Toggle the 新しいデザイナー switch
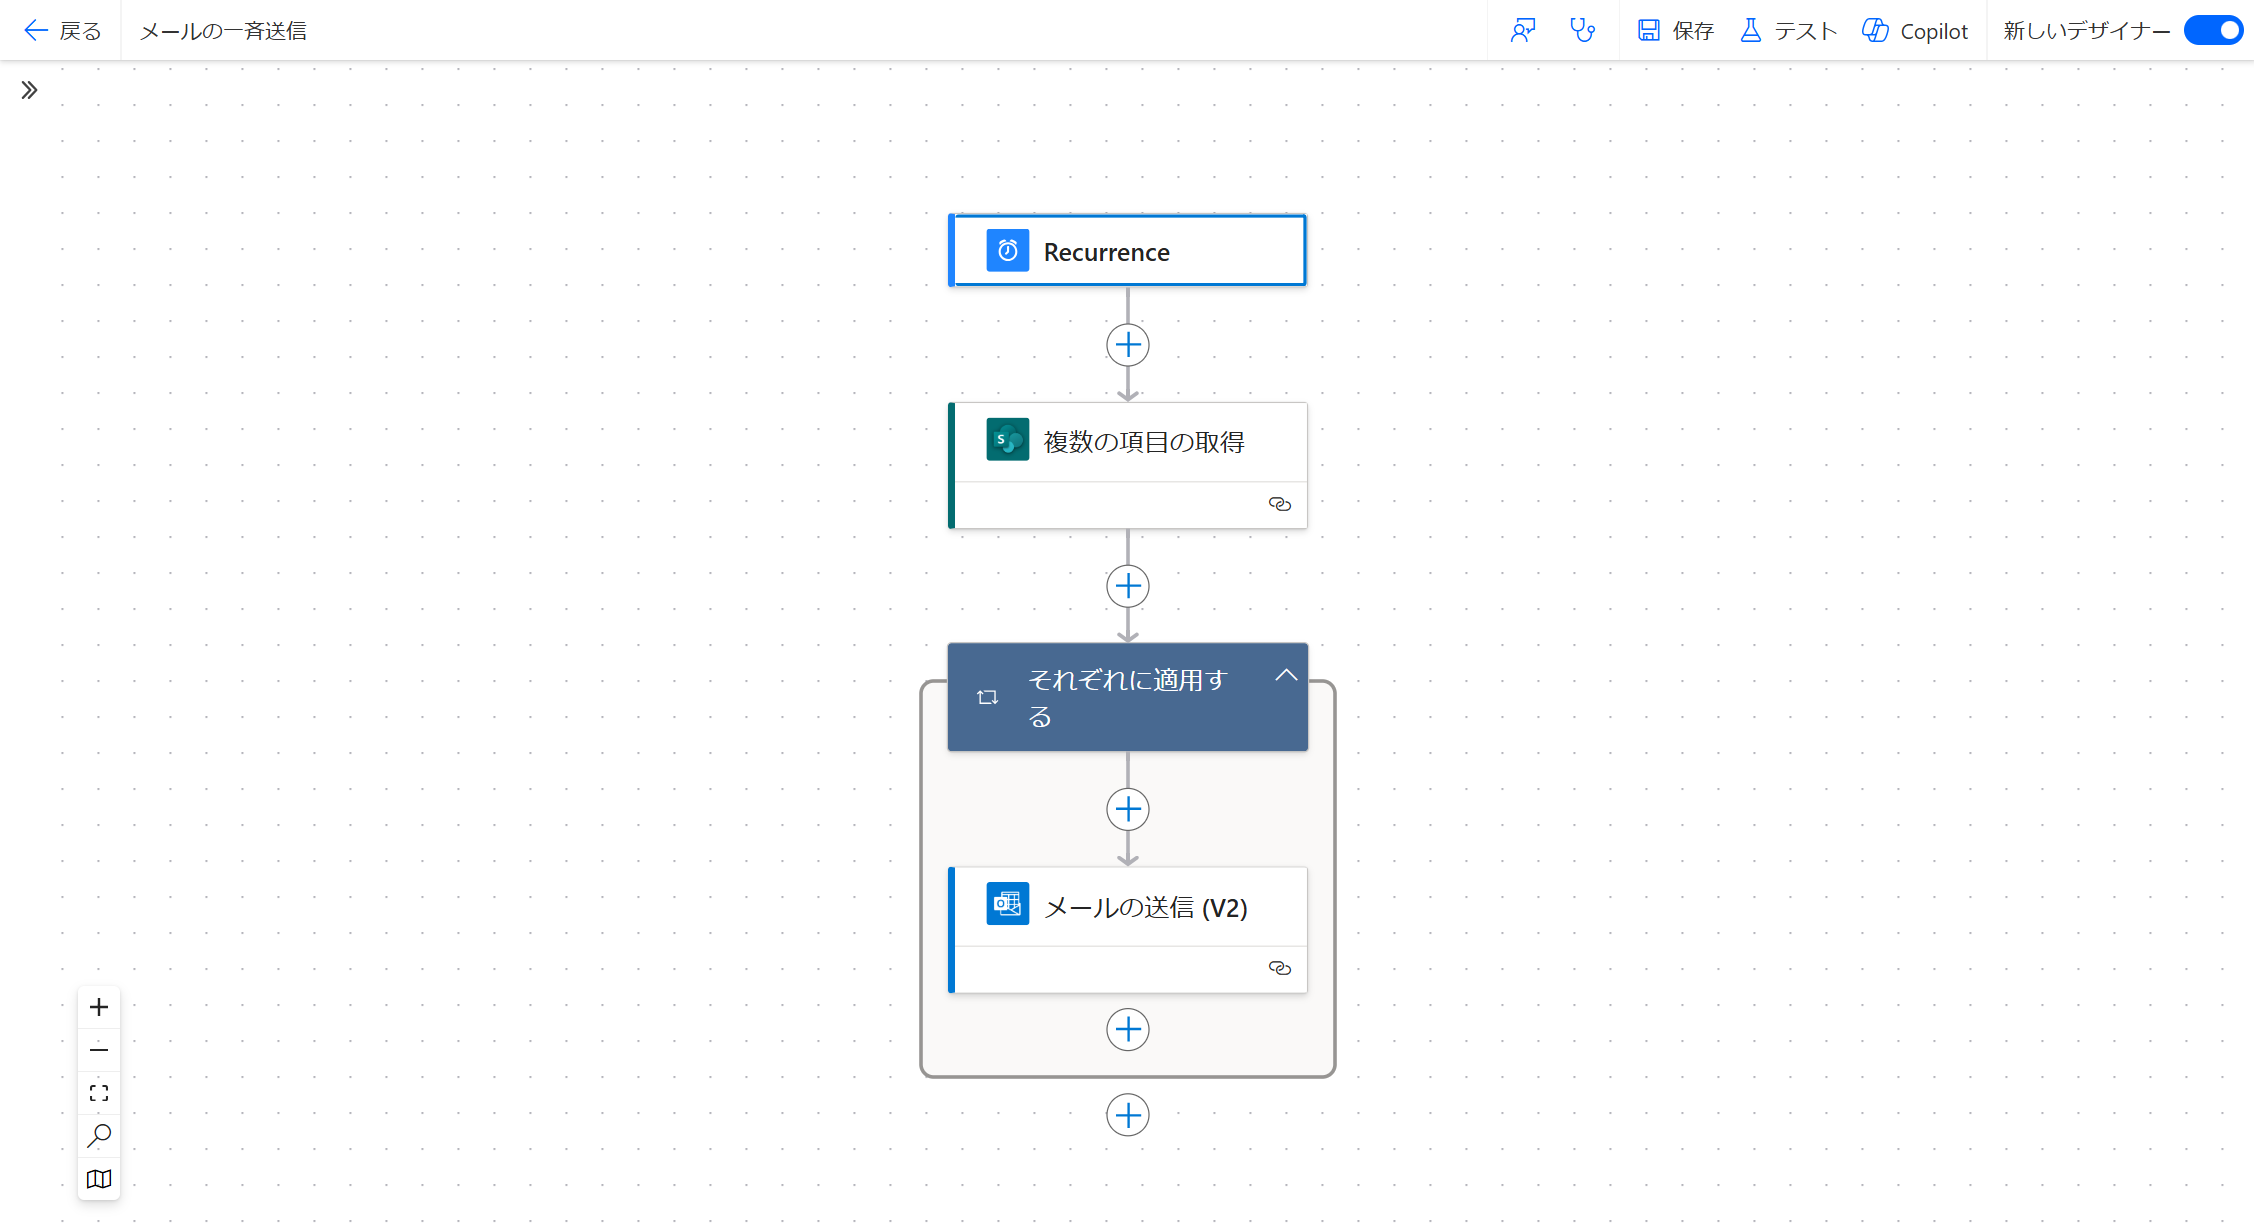Viewport: 2254px width, 1224px height. [x=2213, y=31]
